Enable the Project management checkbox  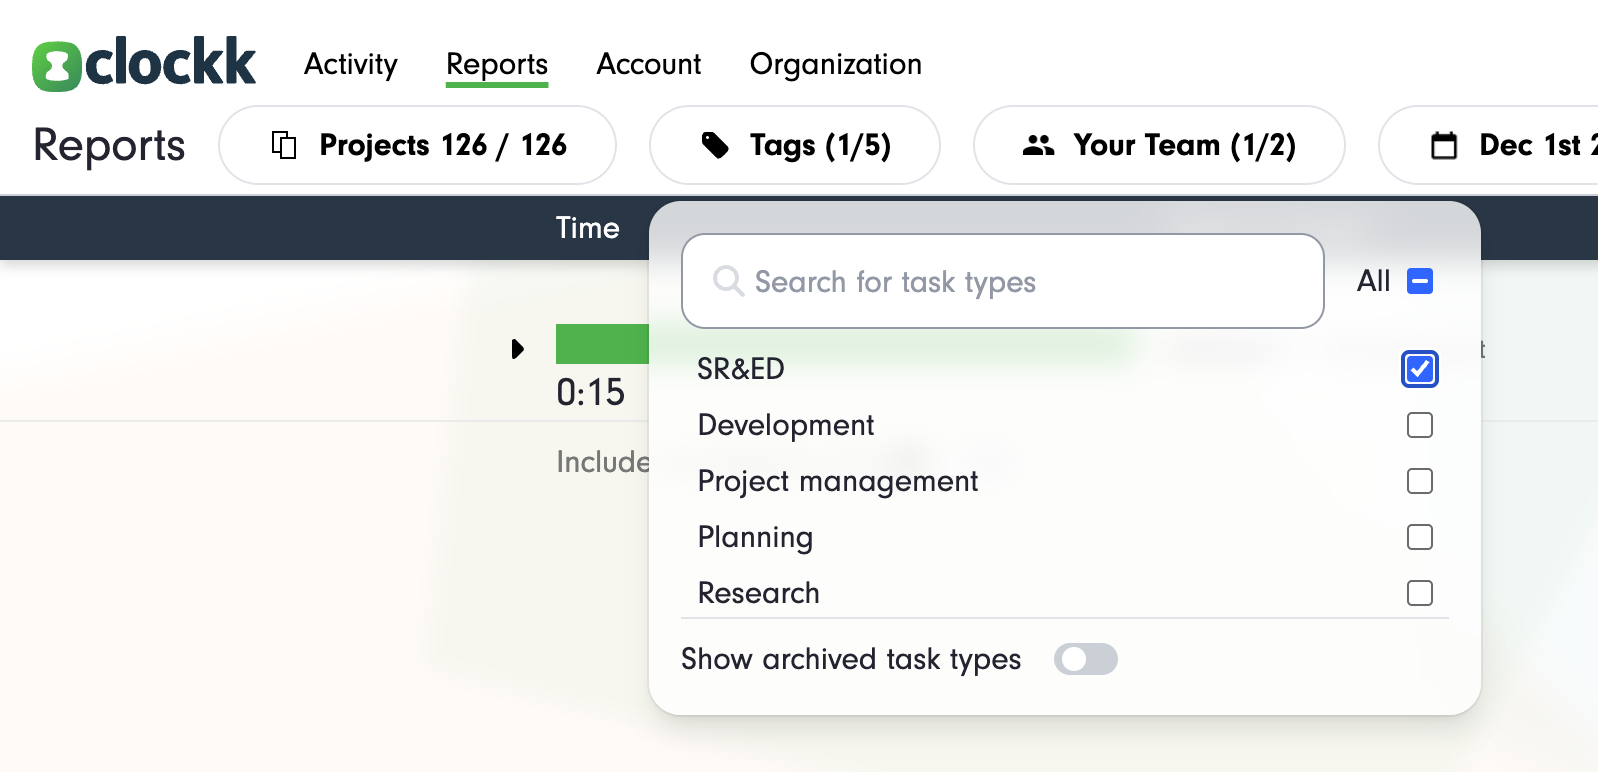(1419, 481)
